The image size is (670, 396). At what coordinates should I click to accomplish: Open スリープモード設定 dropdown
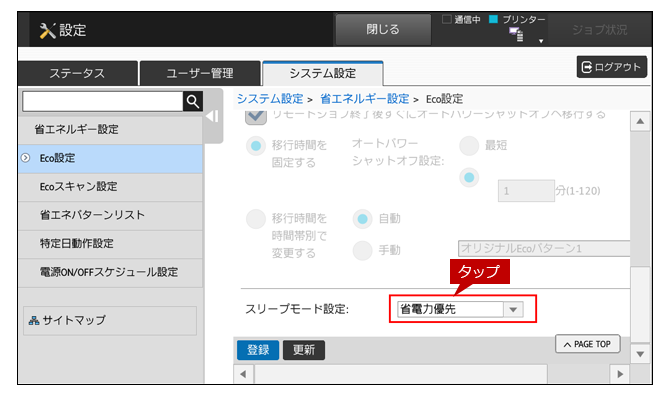click(460, 309)
